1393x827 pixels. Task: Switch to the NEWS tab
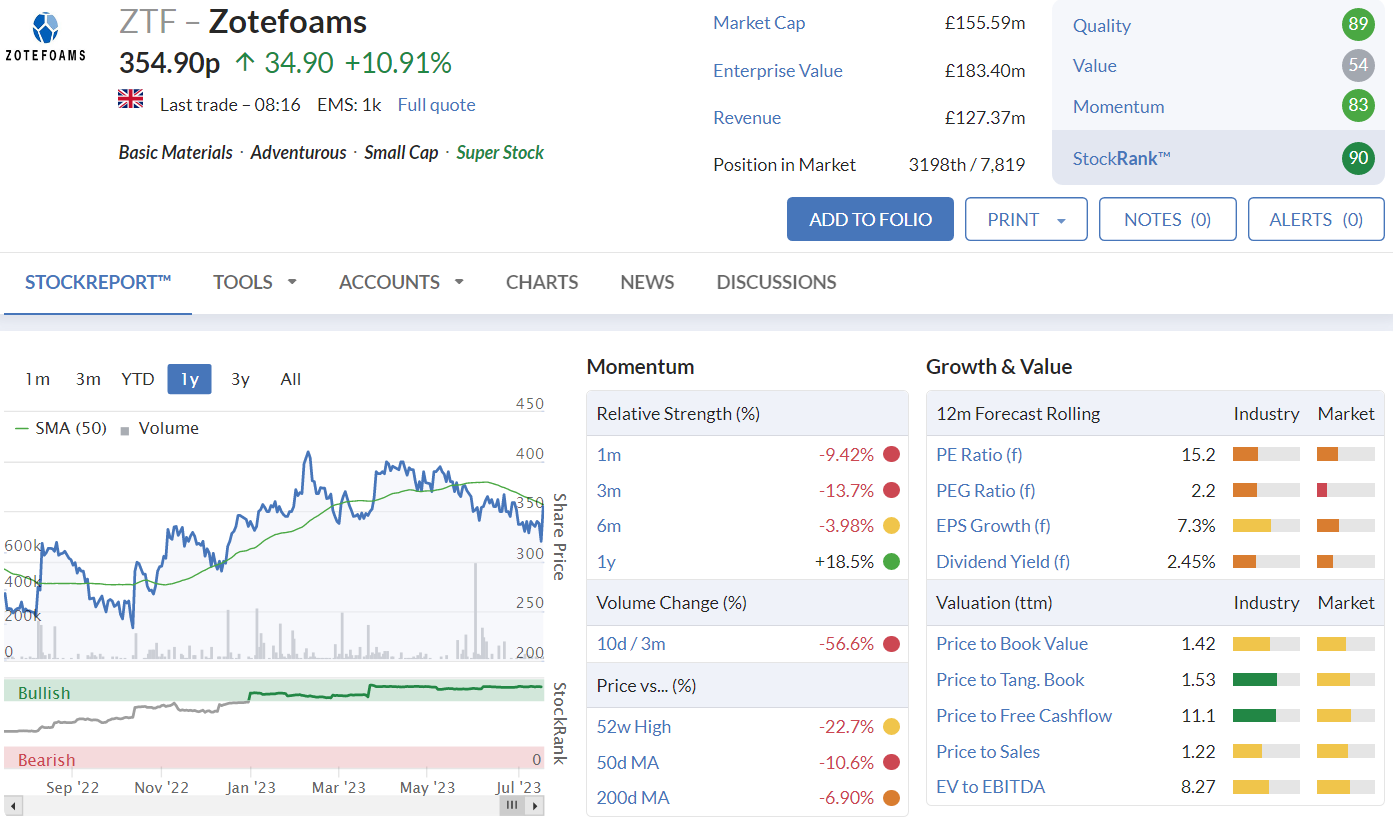coord(647,282)
